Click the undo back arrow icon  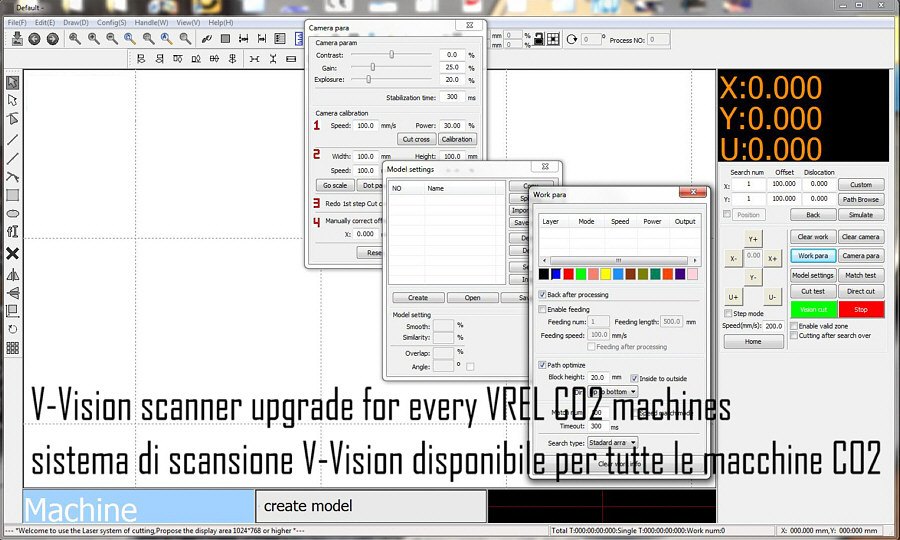[34, 39]
